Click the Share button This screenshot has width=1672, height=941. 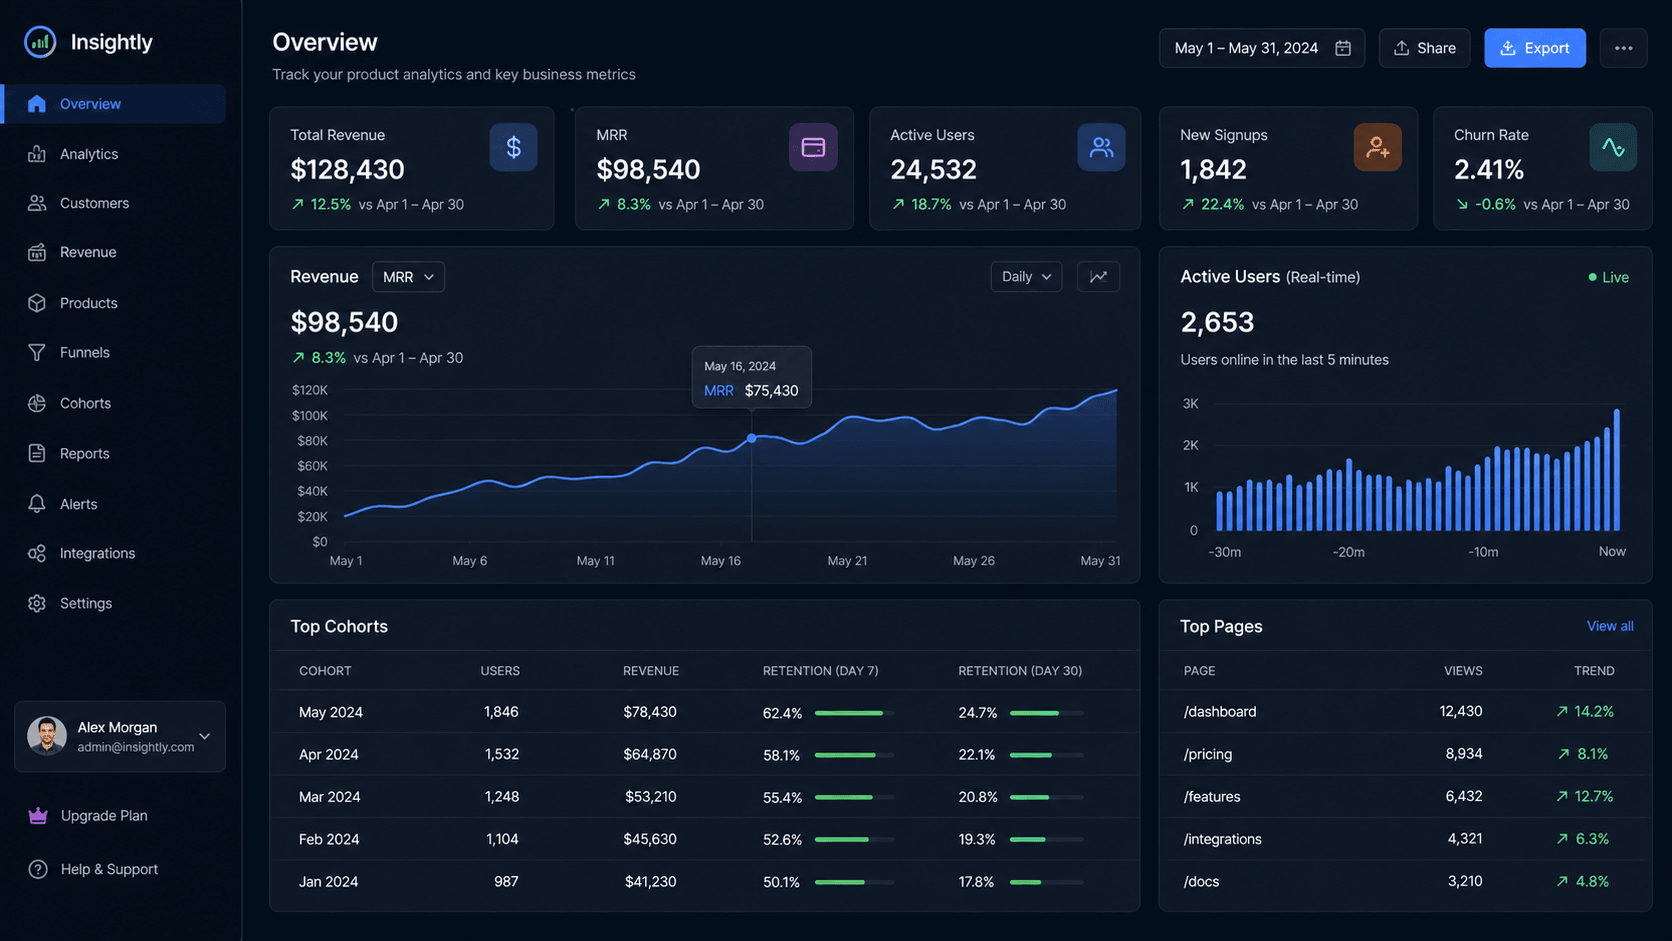click(1424, 48)
